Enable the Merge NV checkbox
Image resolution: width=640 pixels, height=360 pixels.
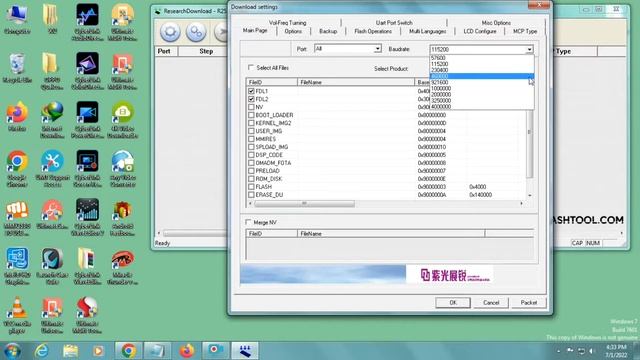(248, 222)
